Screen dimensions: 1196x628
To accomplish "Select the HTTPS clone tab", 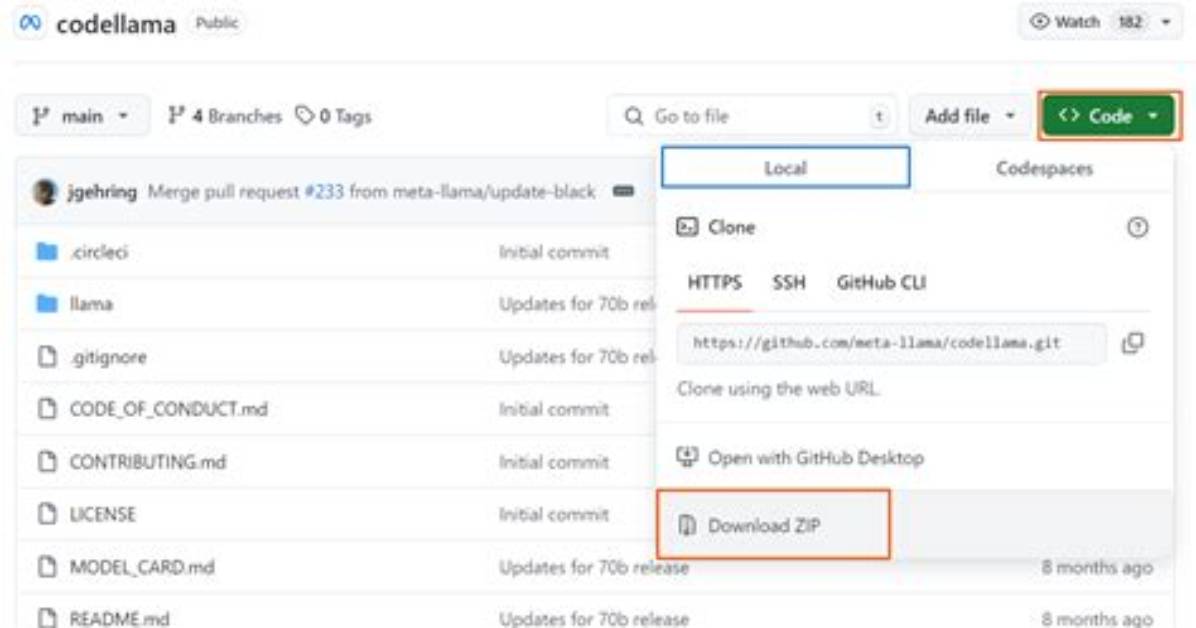I will [715, 283].
